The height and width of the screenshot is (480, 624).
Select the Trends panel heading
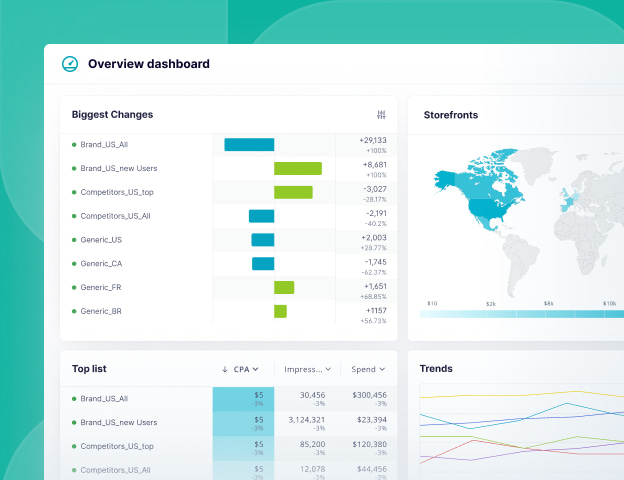[x=436, y=369]
